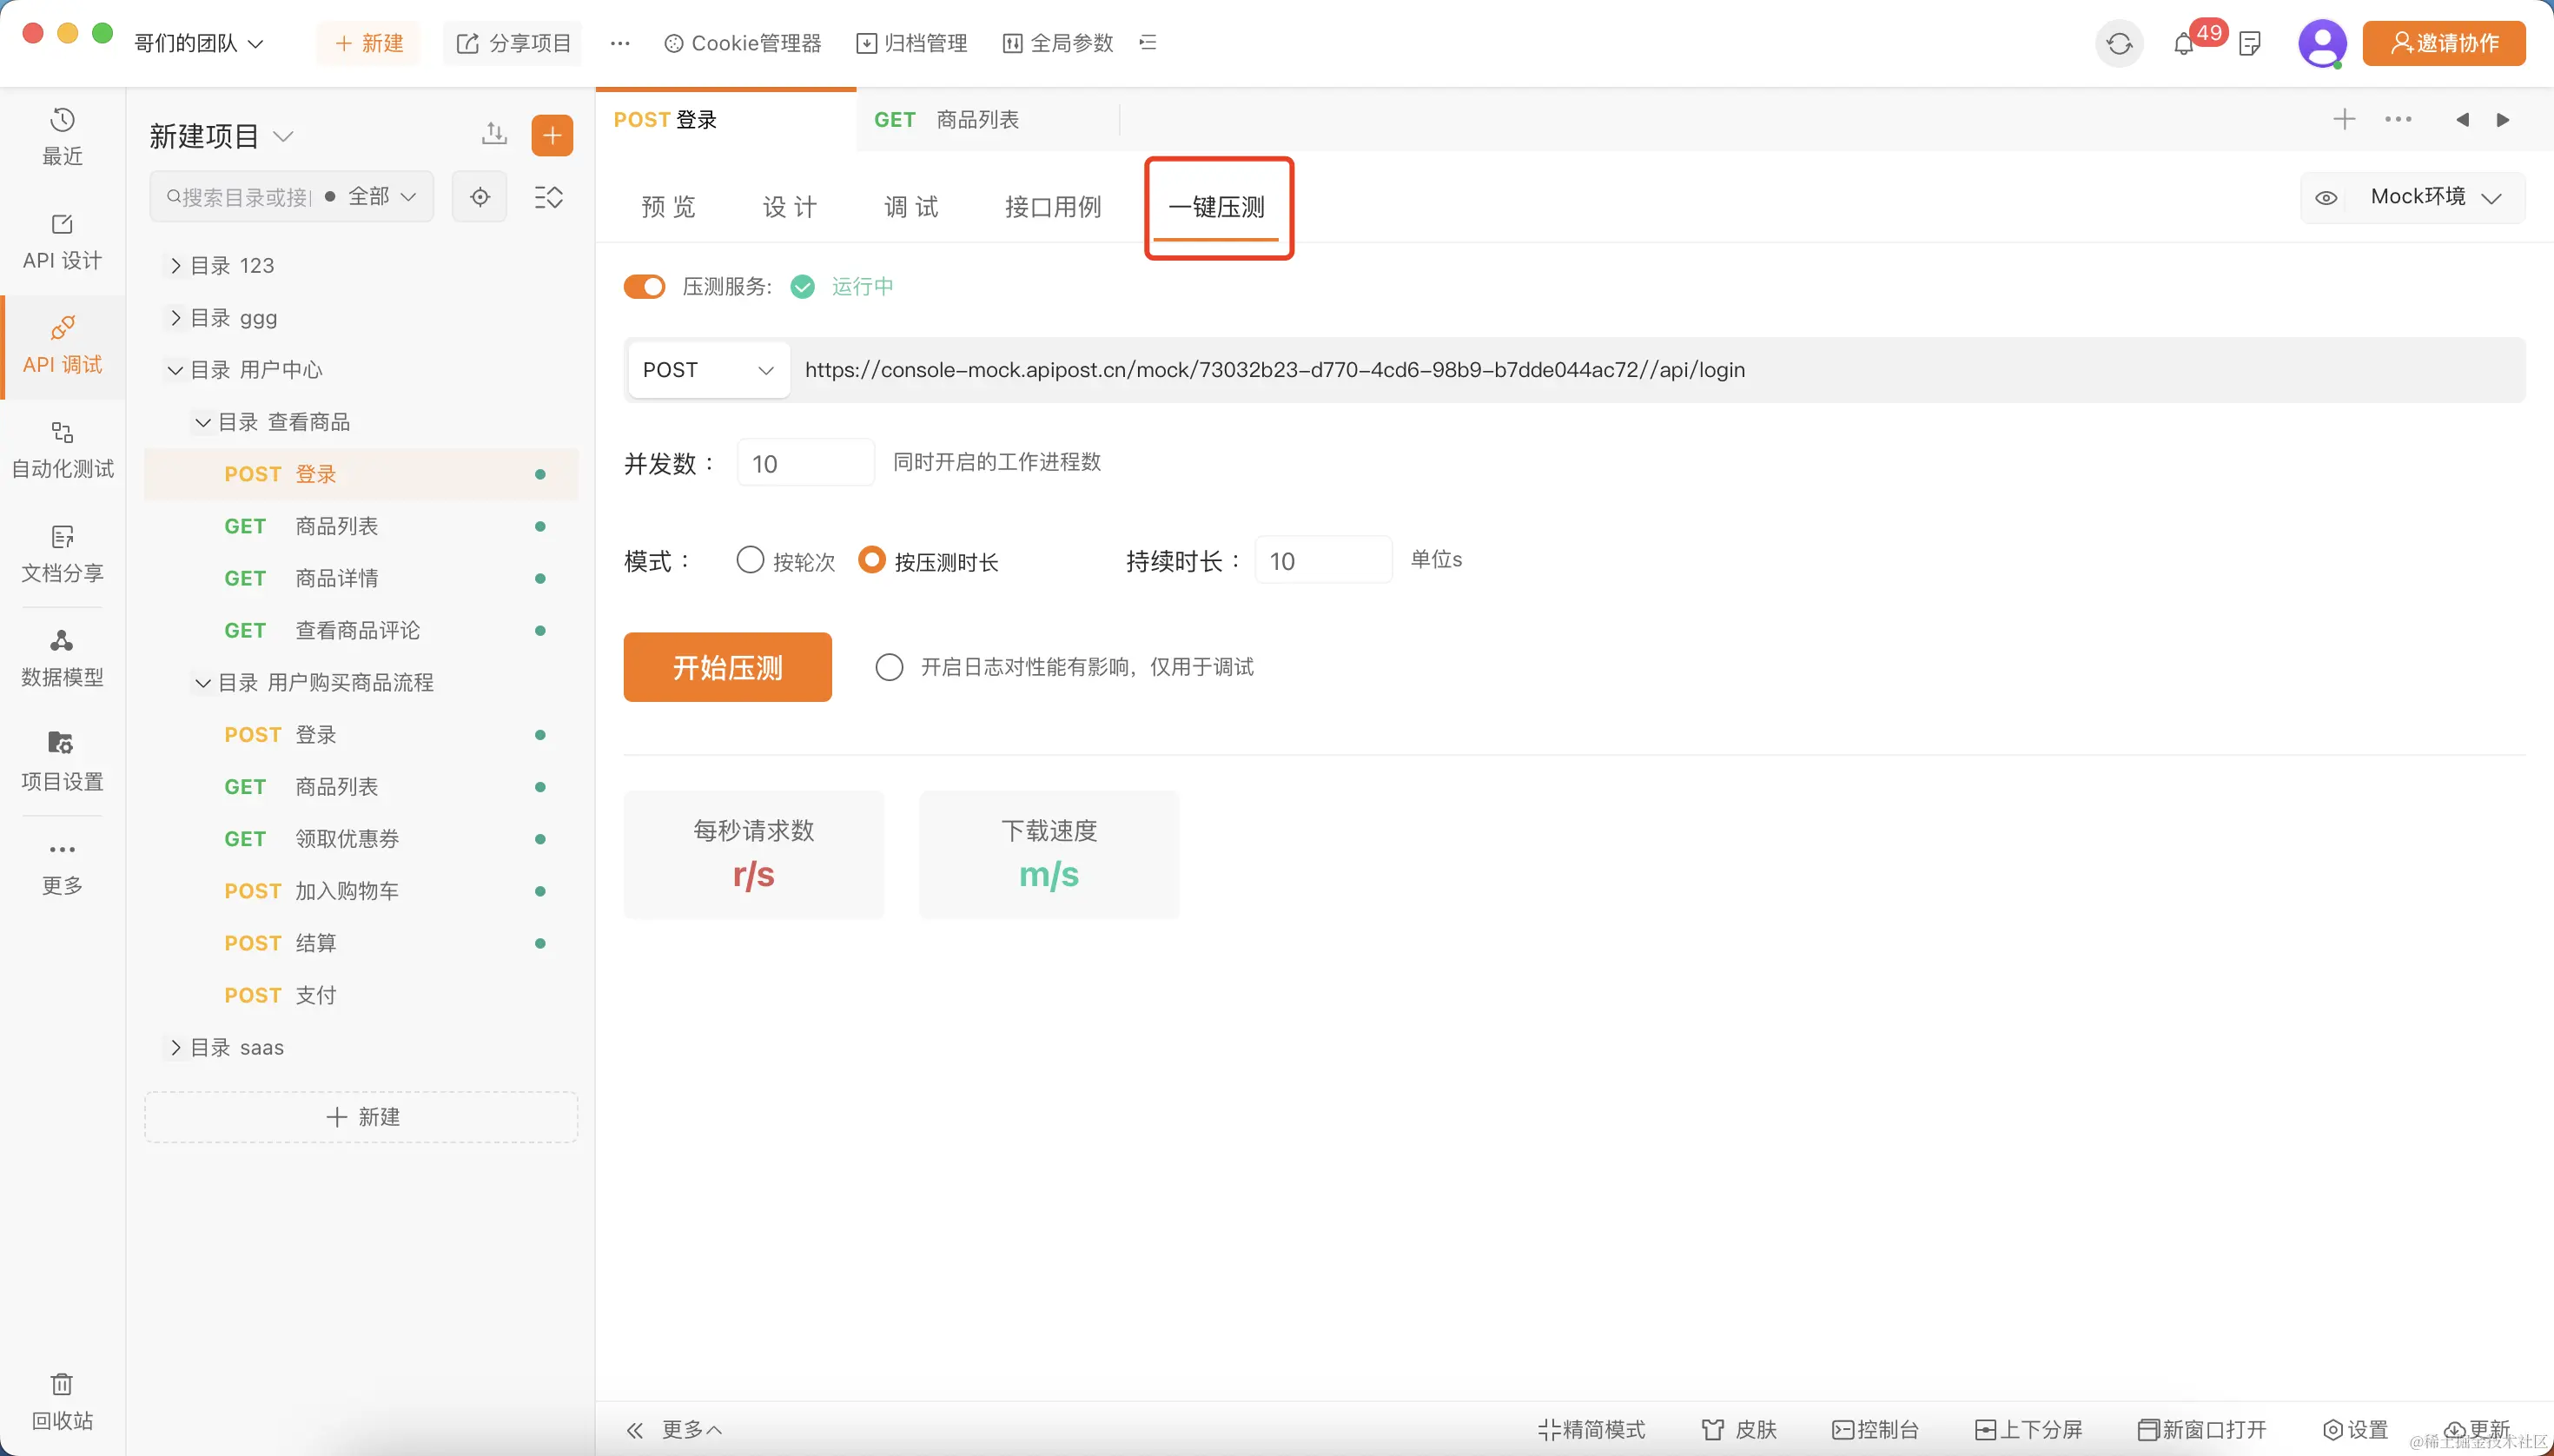The width and height of the screenshot is (2554, 1456).
Task: Click the orange plus add button
Action: click(552, 136)
